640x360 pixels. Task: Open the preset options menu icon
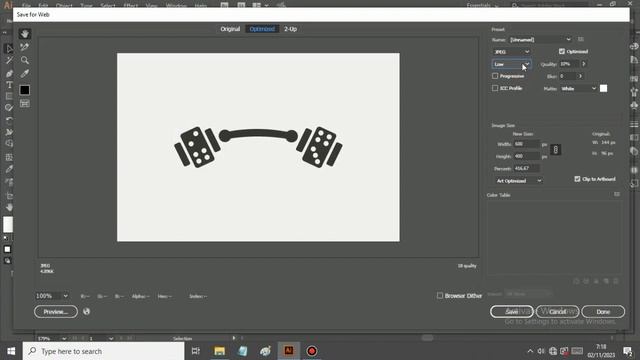[x=580, y=40]
